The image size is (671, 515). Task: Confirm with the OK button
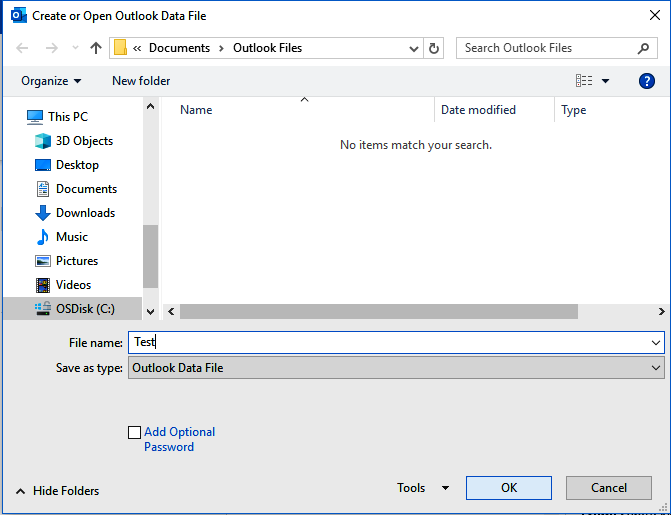pyautogui.click(x=509, y=488)
